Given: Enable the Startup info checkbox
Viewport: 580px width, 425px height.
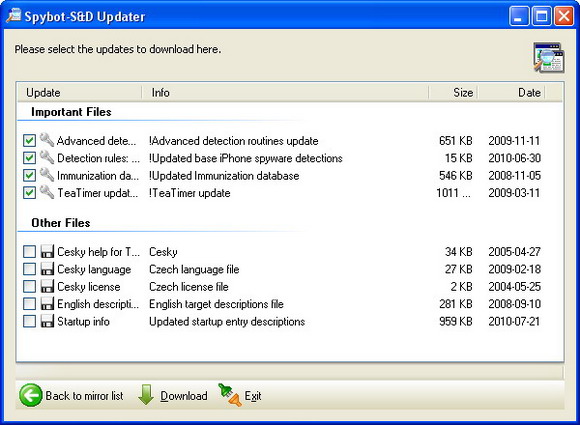Looking at the screenshot, I should pyautogui.click(x=29, y=321).
